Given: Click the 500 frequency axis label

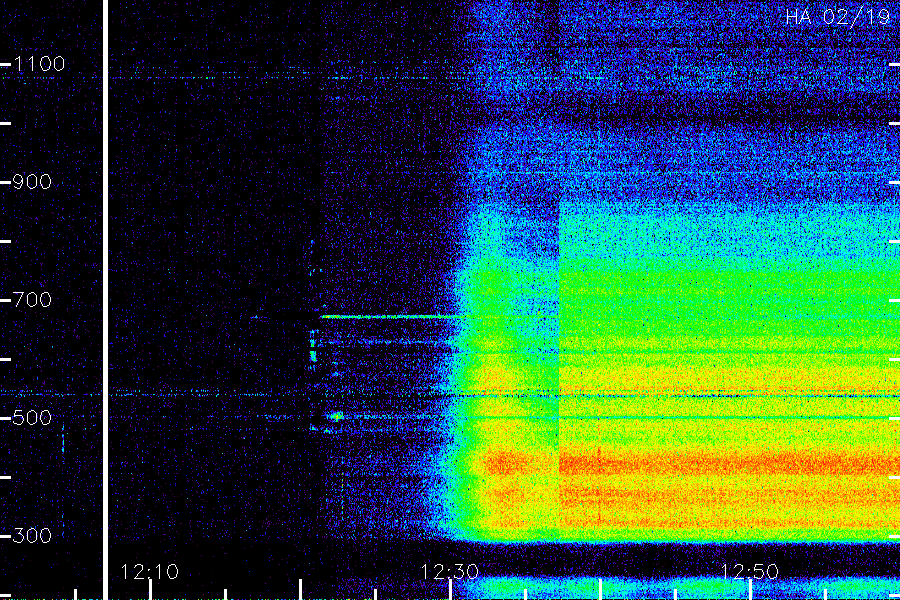Looking at the screenshot, I should 32,417.
